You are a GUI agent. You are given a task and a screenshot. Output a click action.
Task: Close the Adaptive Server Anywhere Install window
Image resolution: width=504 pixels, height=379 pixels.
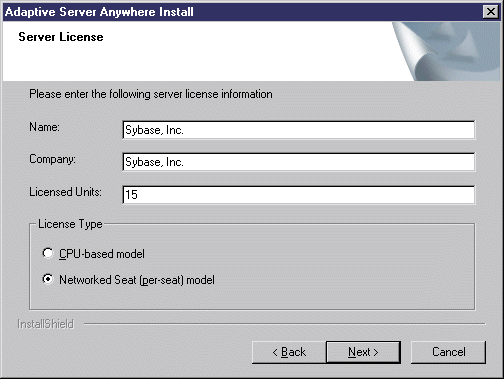click(x=491, y=12)
